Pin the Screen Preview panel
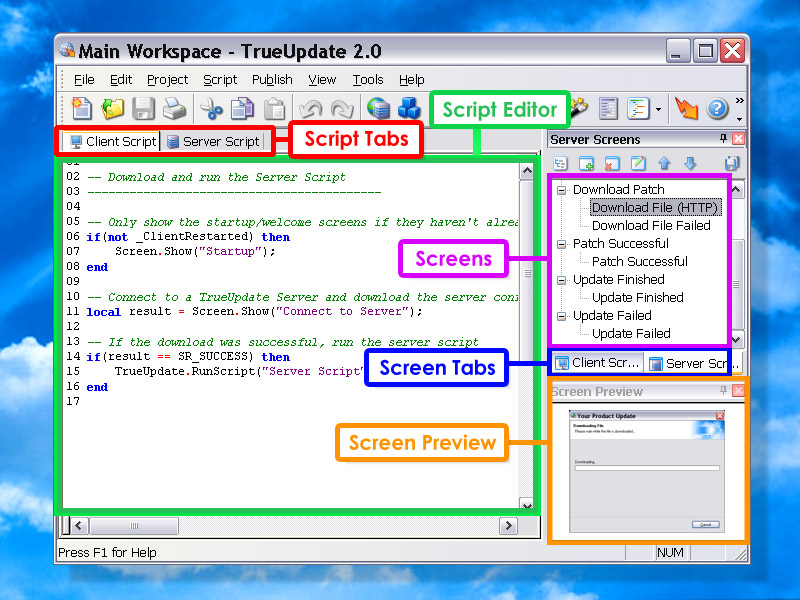Screen dimensions: 800x600 coord(723,390)
